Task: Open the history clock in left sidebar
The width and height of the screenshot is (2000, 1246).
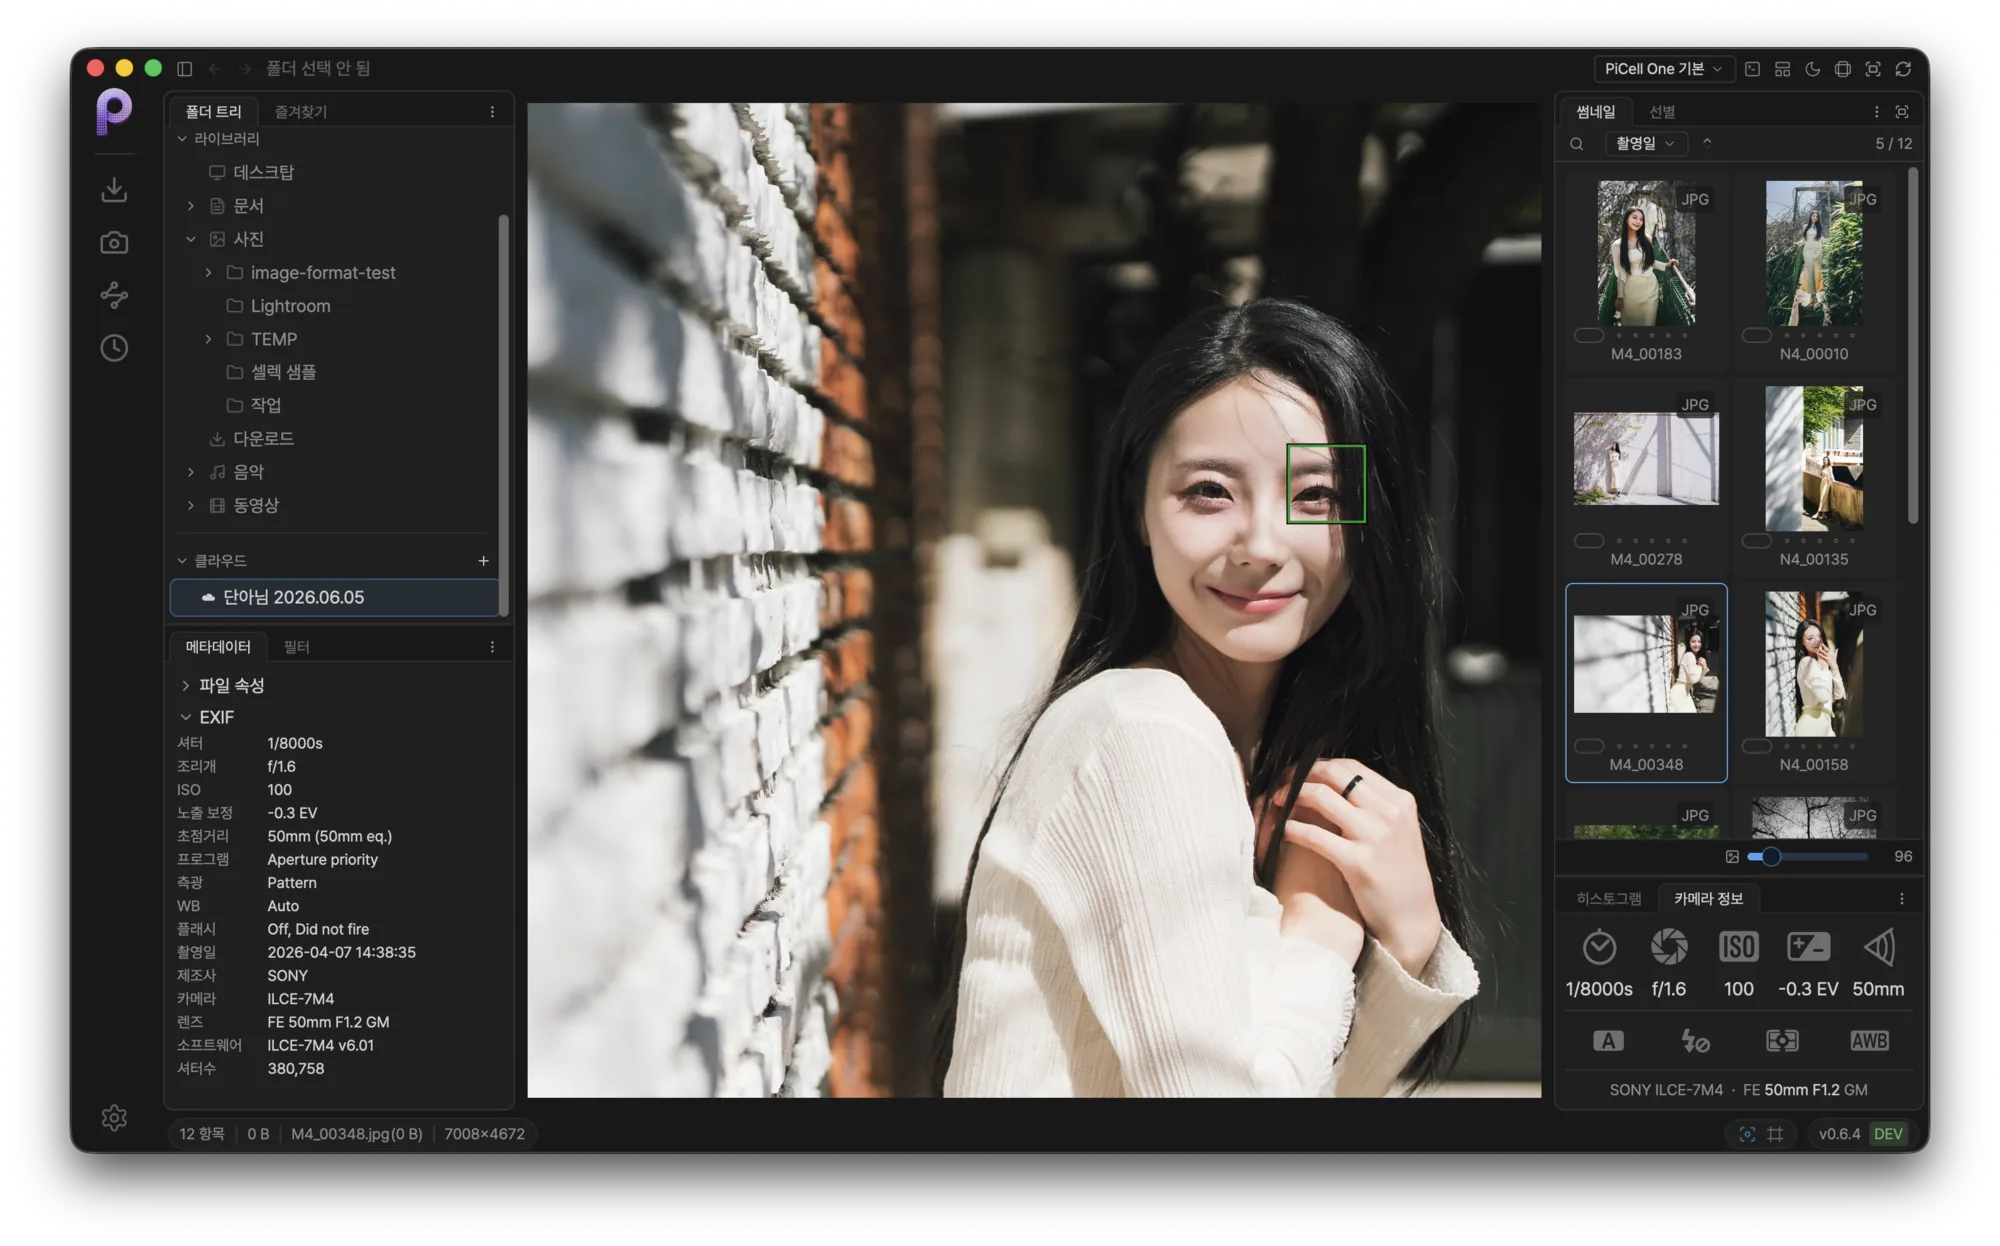Action: (x=114, y=348)
